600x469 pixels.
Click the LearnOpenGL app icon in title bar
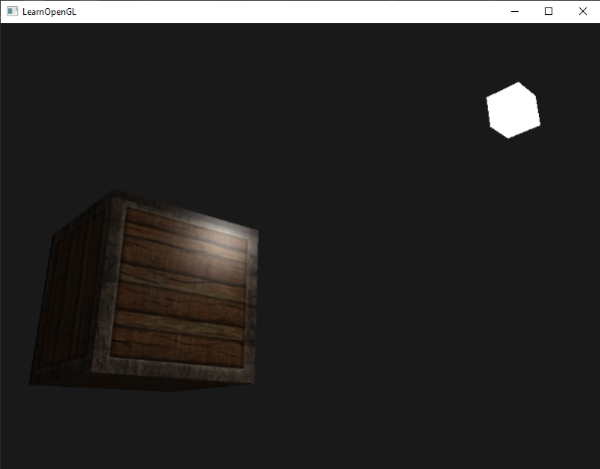pos(12,11)
